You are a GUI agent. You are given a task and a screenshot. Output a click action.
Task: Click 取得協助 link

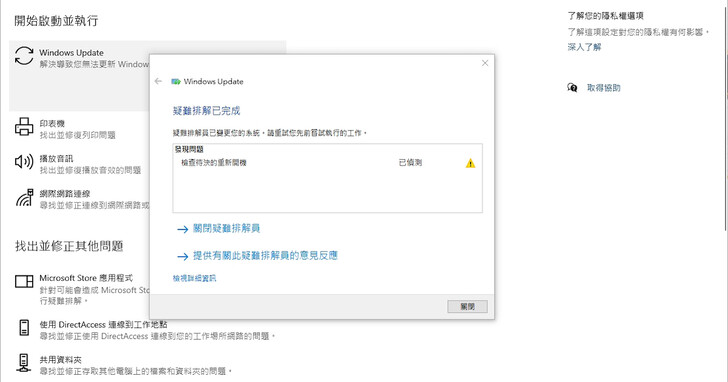tap(604, 88)
